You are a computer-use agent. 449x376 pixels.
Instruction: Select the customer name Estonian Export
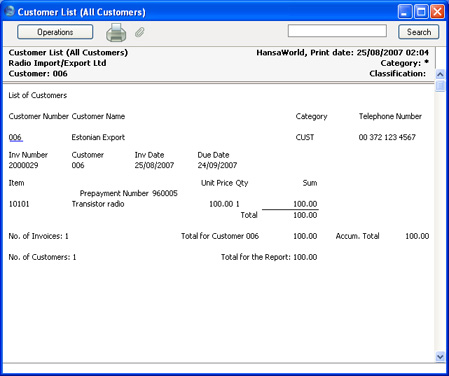click(x=98, y=137)
